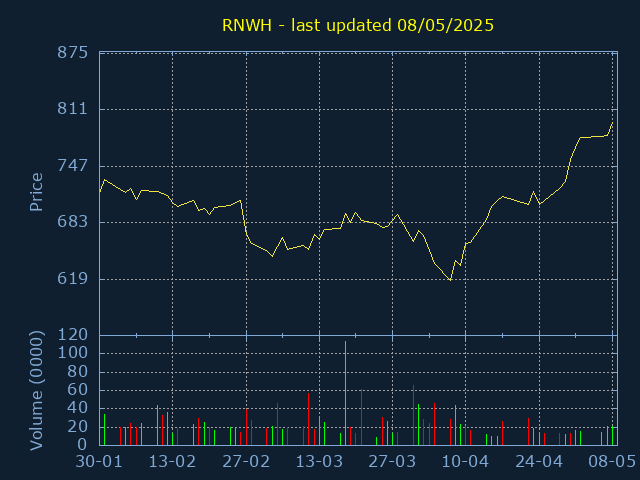This screenshot has height=480, width=640.
Task: Click the tallest green volume bar
Action: click(345, 393)
